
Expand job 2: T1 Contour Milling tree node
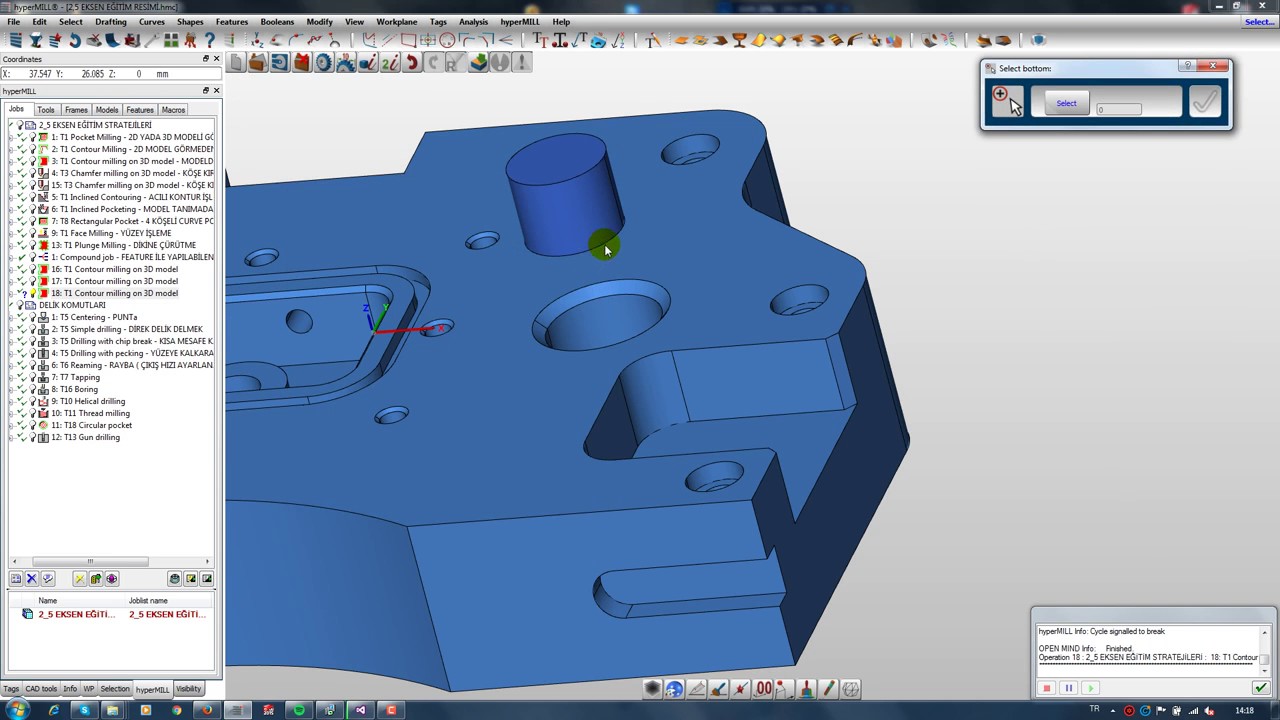[13, 149]
